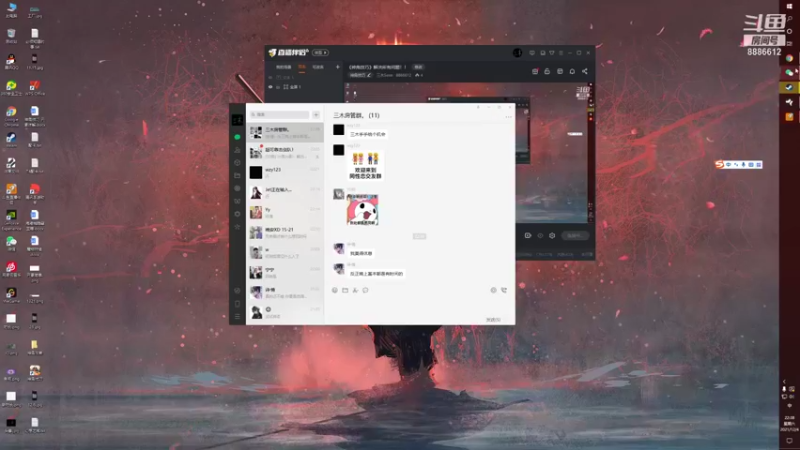Click the Sogou input method toolbar
Viewport: 800px width, 450px height.
[739, 164]
